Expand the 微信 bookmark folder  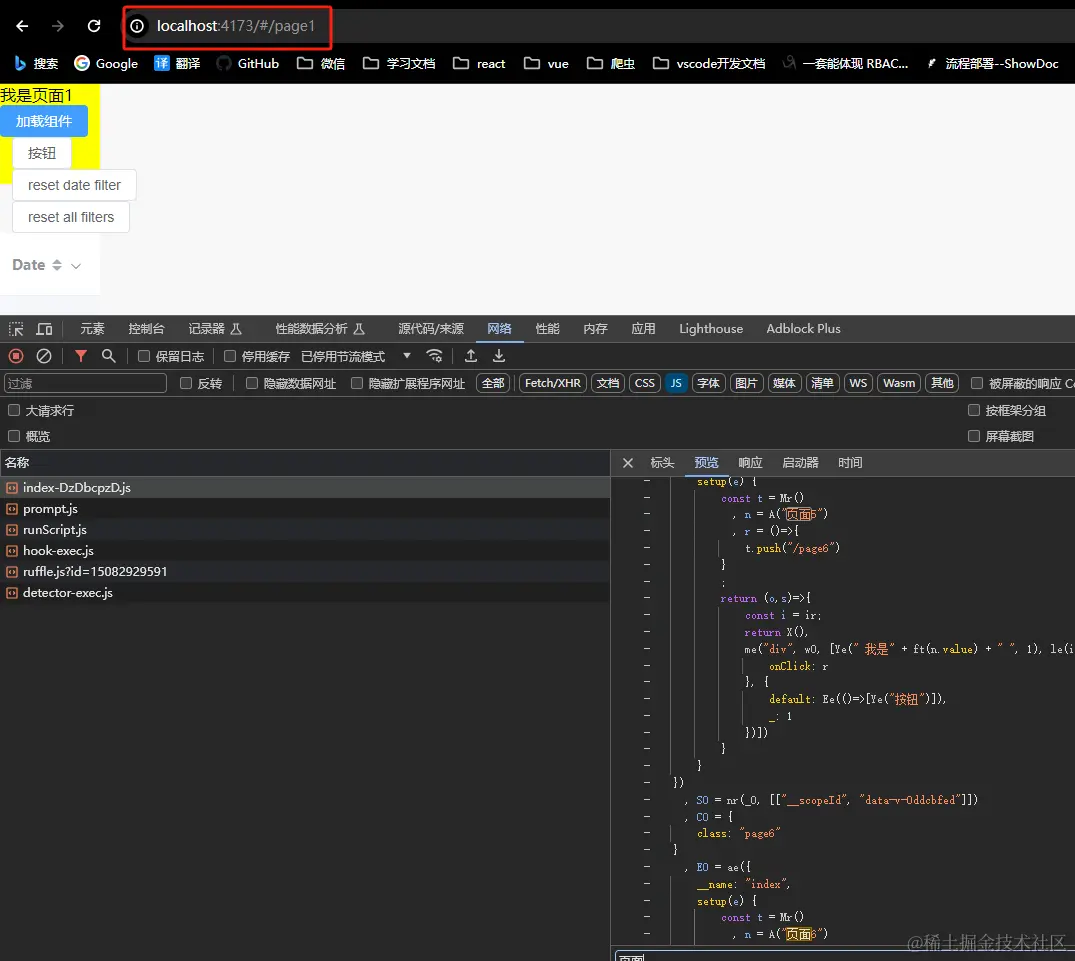pos(321,64)
